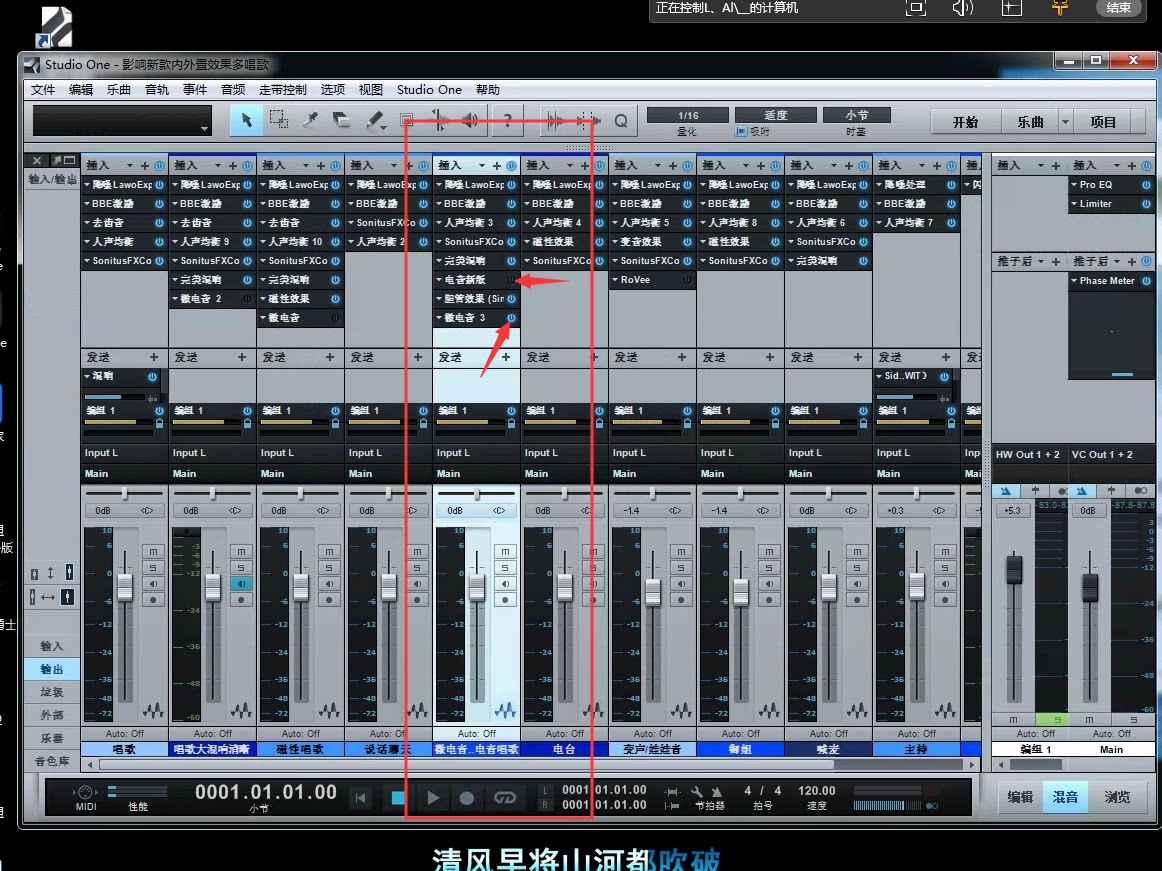Open the dropdown arrow next to 乐曲 button
Image resolution: width=1162 pixels, height=871 pixels.
click(x=1065, y=122)
